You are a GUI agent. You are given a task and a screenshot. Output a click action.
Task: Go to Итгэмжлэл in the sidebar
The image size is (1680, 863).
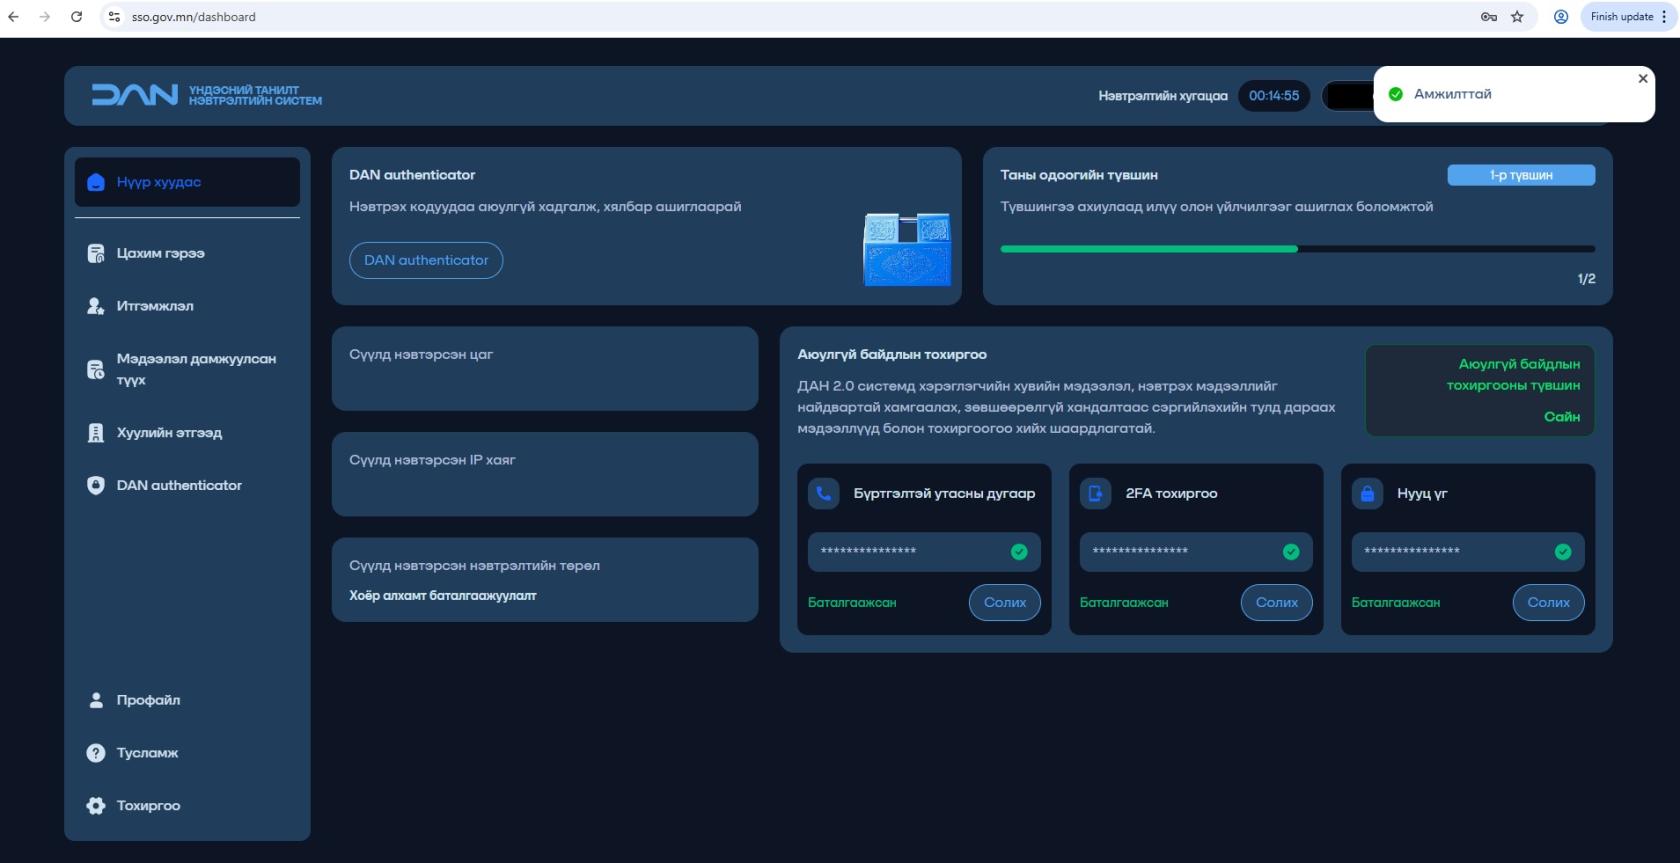point(187,306)
